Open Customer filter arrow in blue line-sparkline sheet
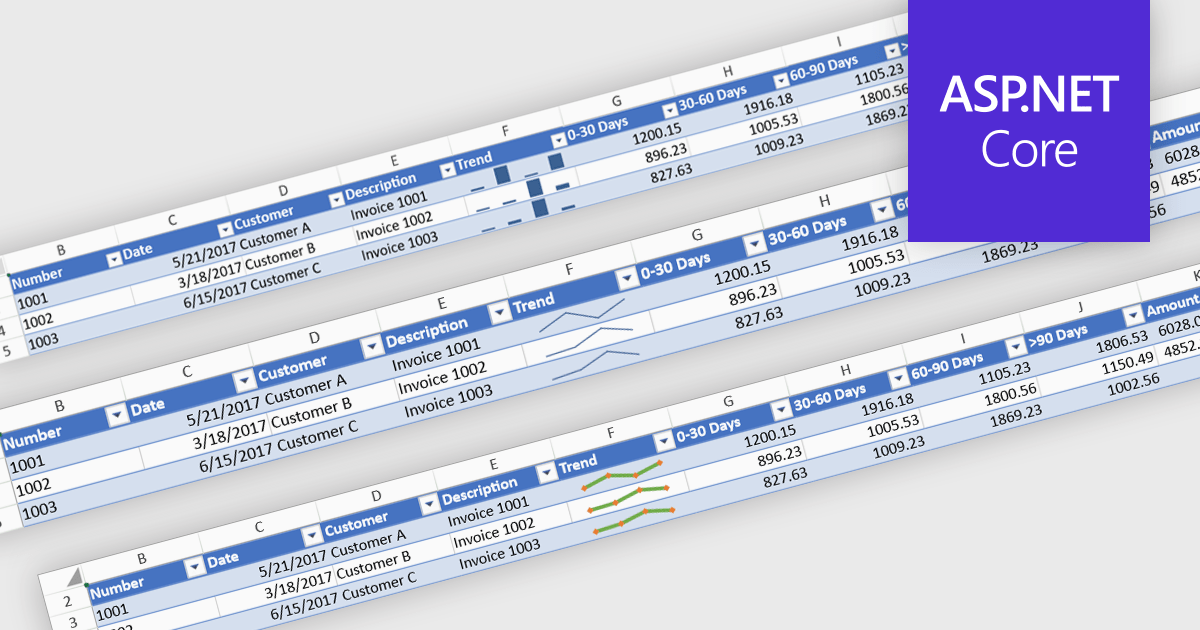Screen dimensions: 1200x630 (372, 347)
